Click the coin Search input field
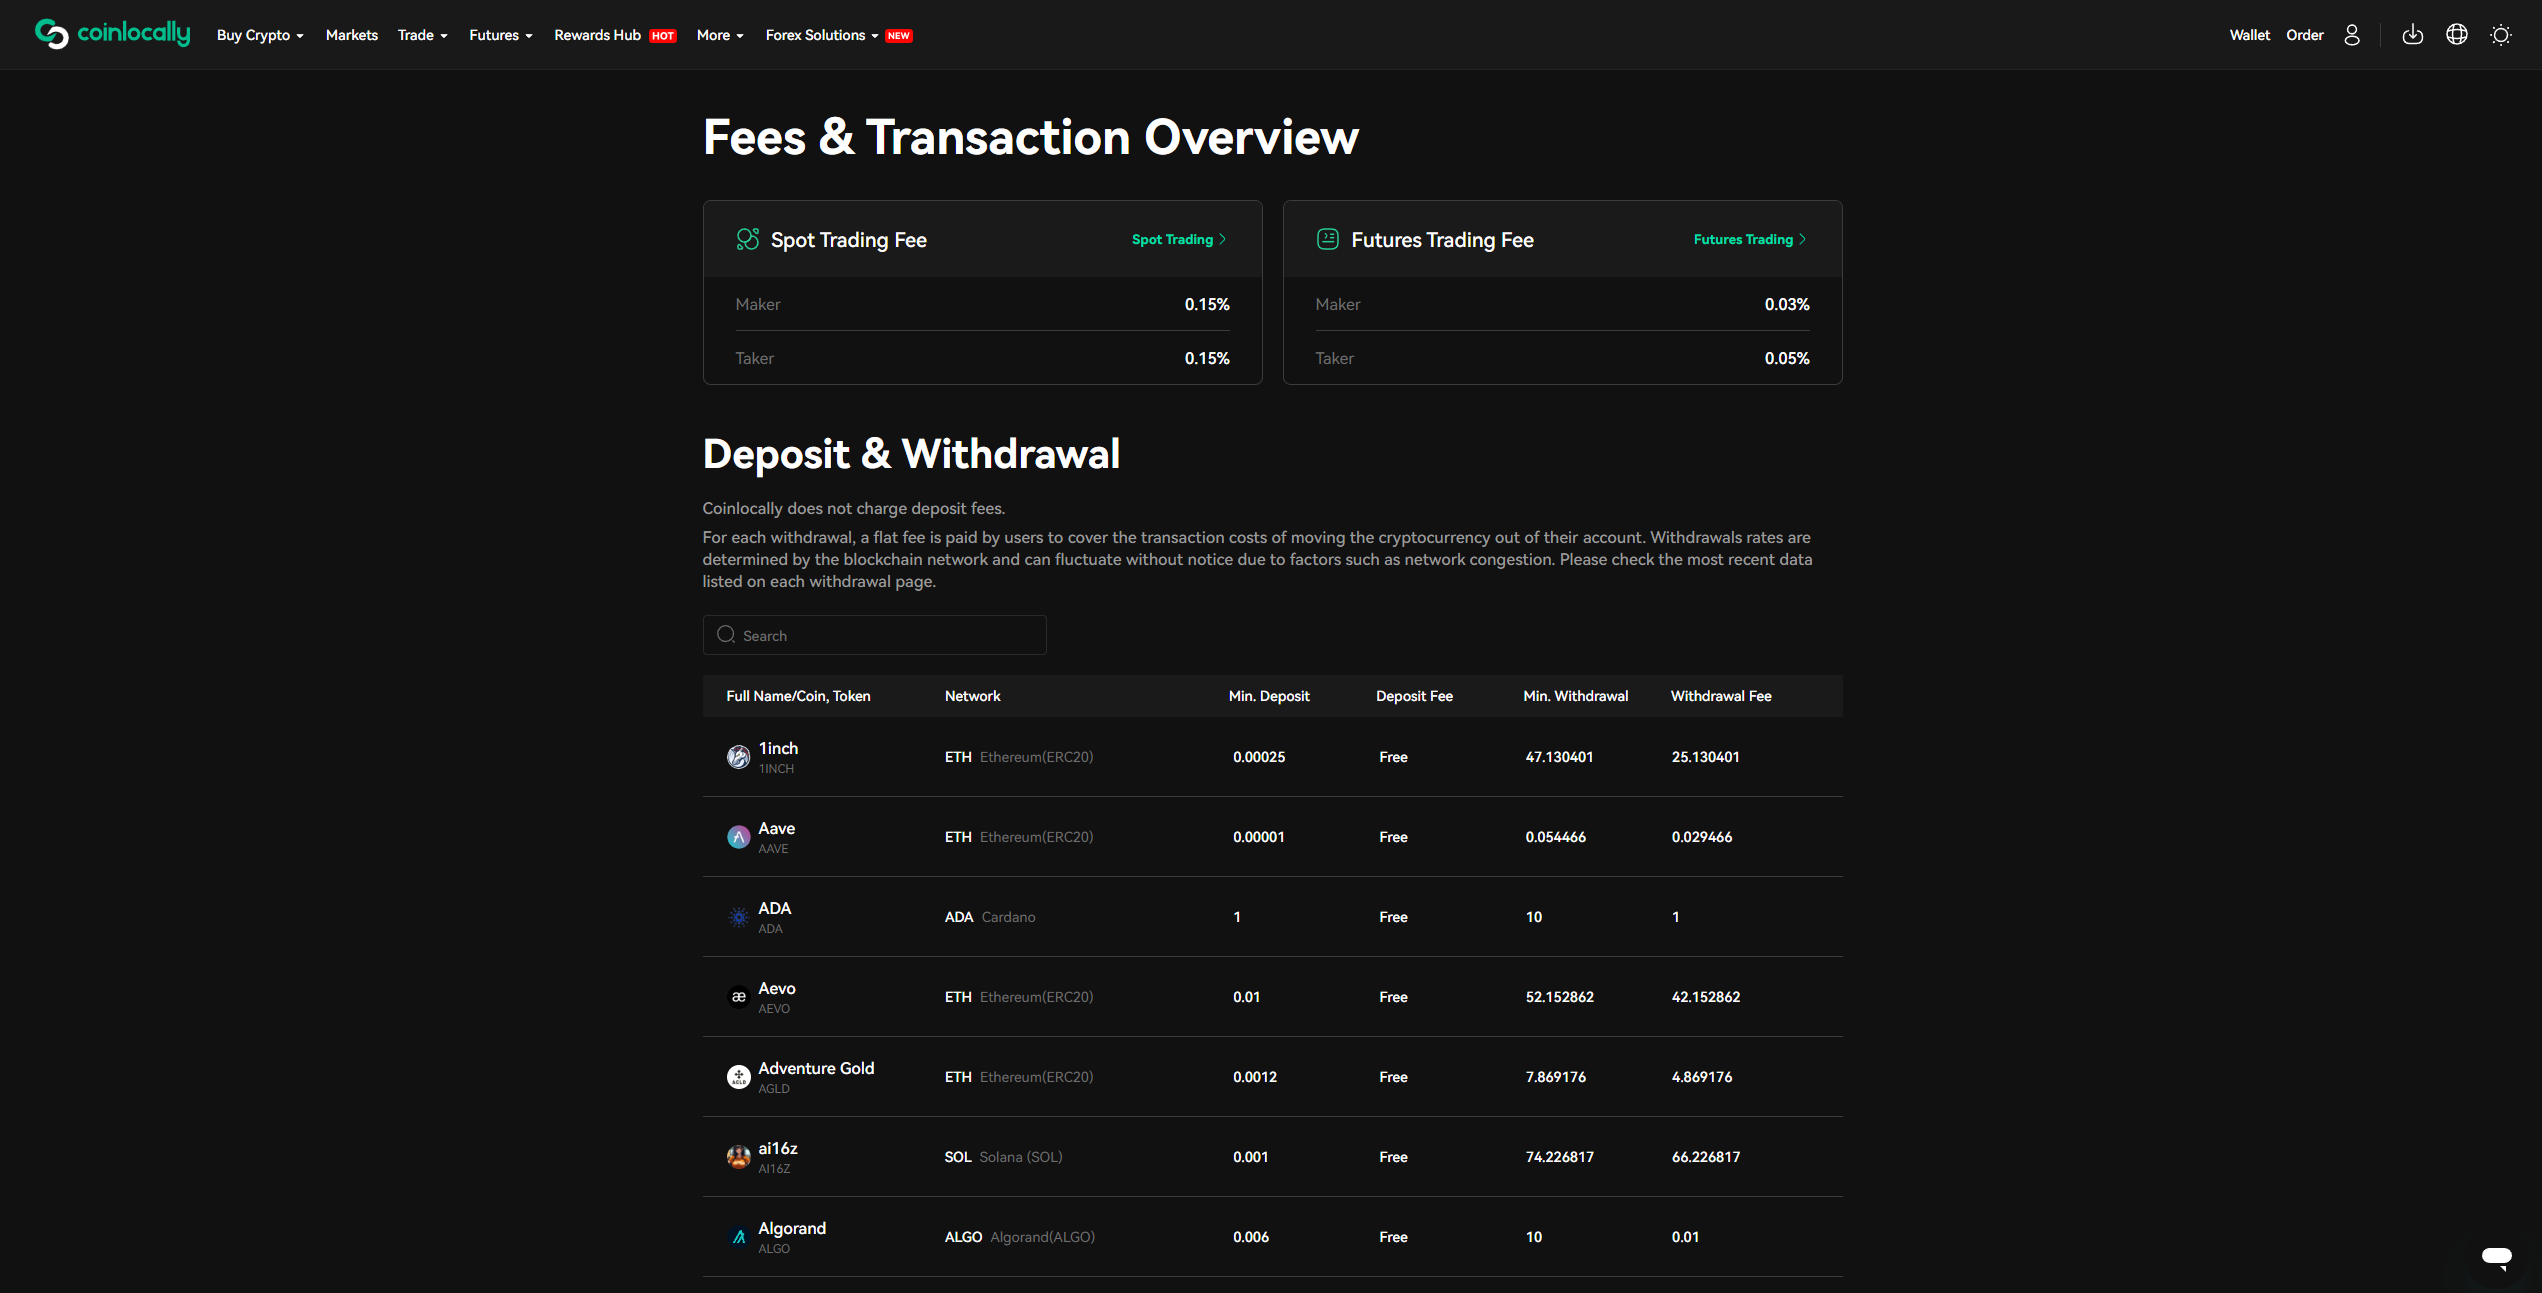This screenshot has height=1293, width=2542. tap(874, 635)
